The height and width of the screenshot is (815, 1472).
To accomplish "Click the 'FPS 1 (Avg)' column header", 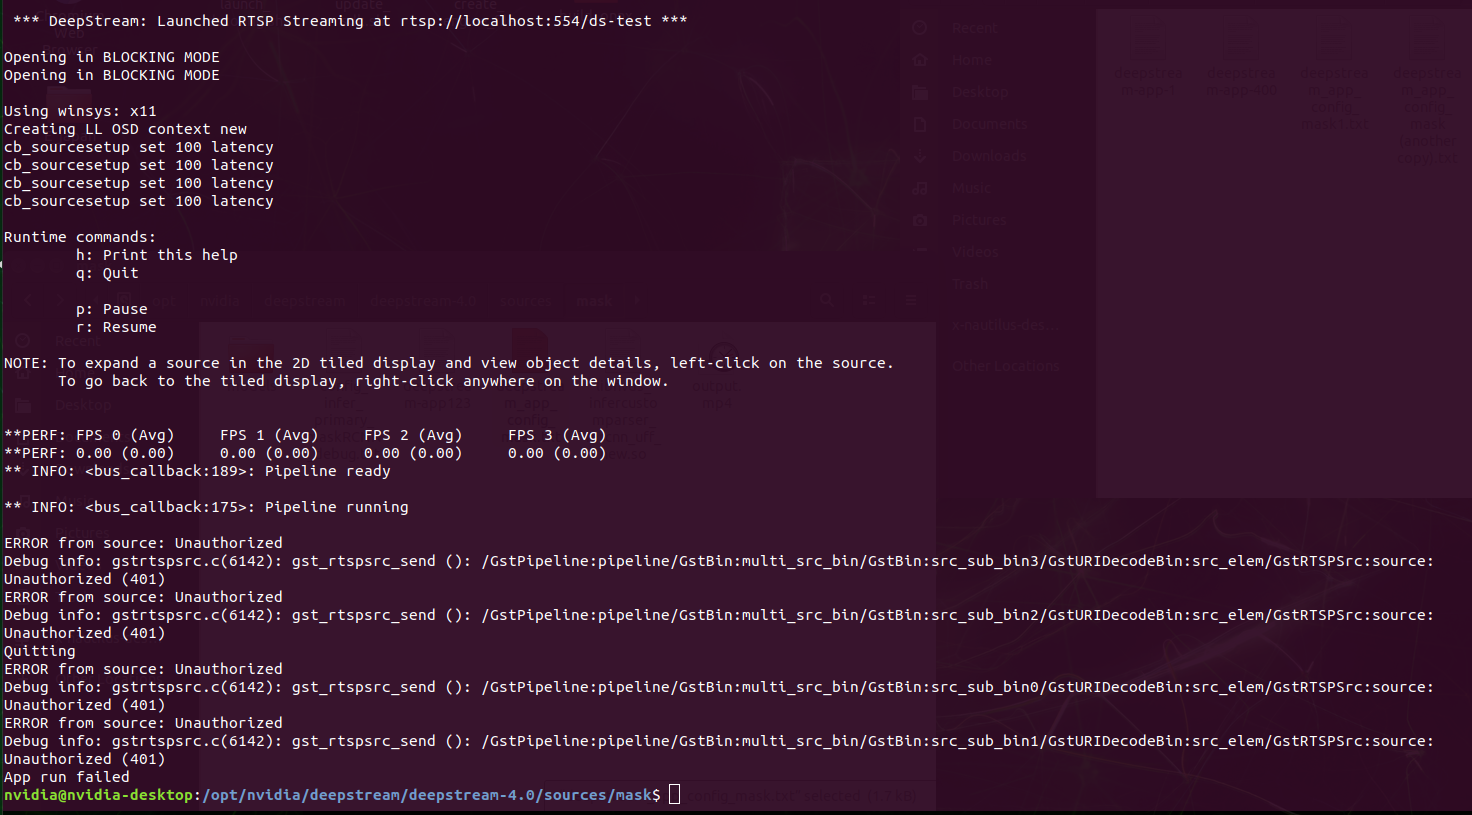I will point(269,435).
